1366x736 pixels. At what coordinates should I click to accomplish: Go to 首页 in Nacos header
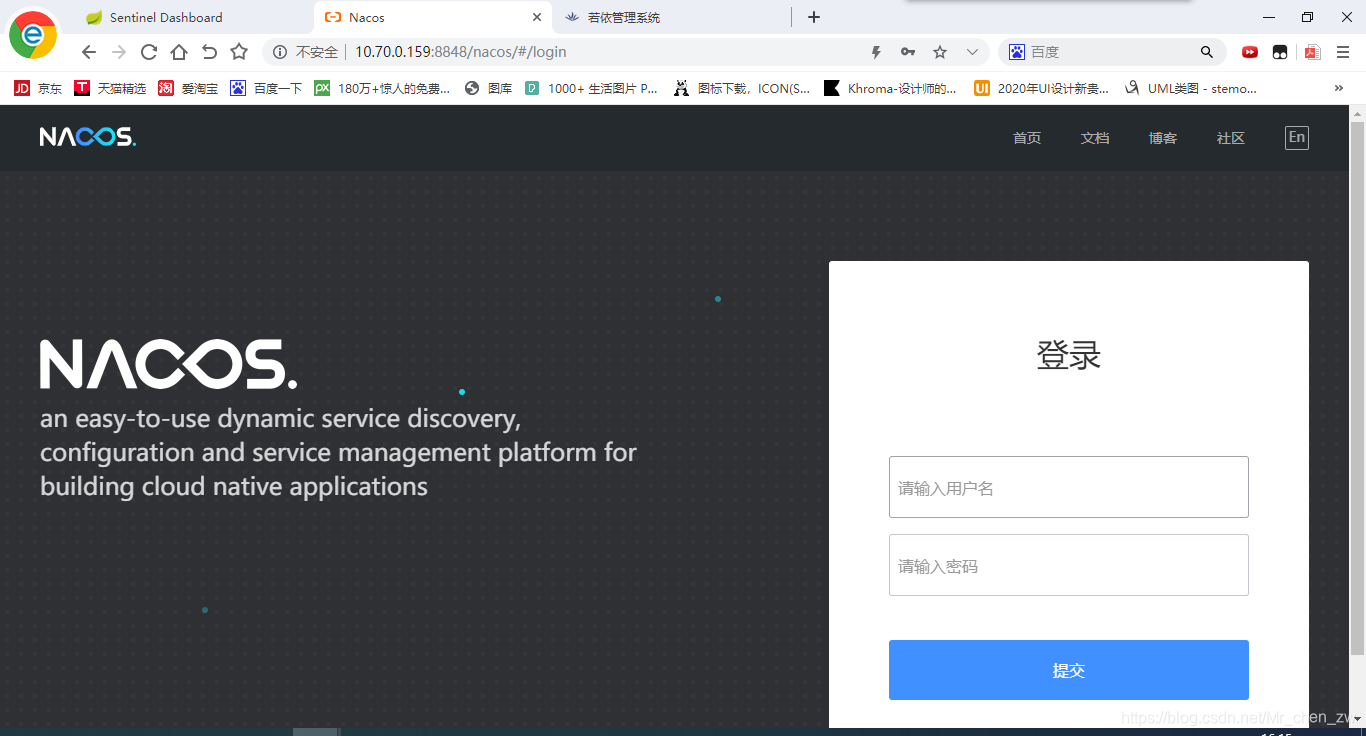click(1027, 138)
